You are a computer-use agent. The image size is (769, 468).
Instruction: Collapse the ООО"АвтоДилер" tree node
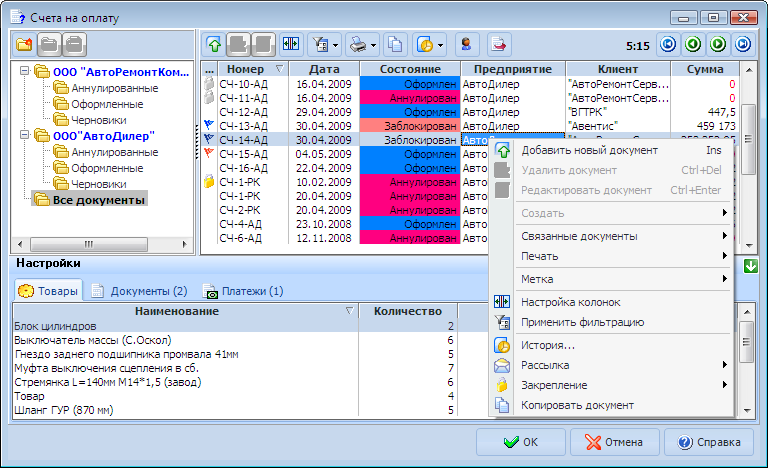[24, 136]
